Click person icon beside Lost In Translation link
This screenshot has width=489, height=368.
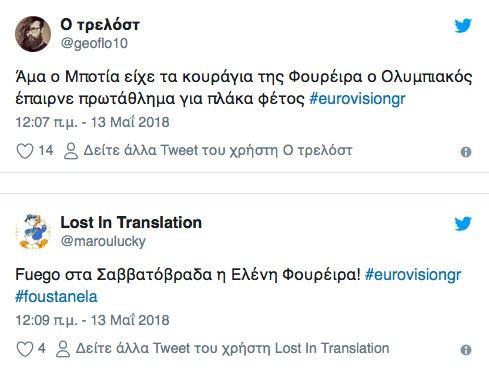pyautogui.click(x=63, y=349)
